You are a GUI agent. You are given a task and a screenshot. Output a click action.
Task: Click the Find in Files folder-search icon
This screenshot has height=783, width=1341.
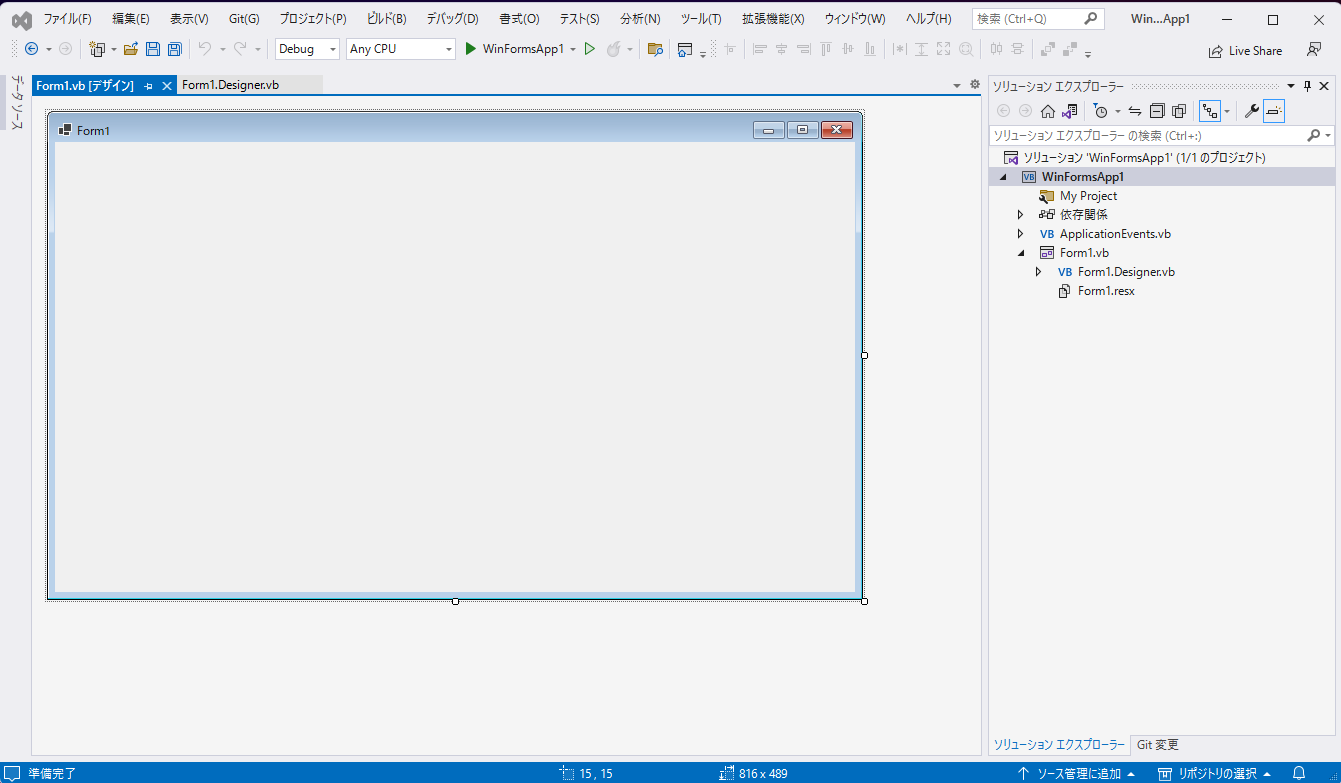[x=655, y=49]
